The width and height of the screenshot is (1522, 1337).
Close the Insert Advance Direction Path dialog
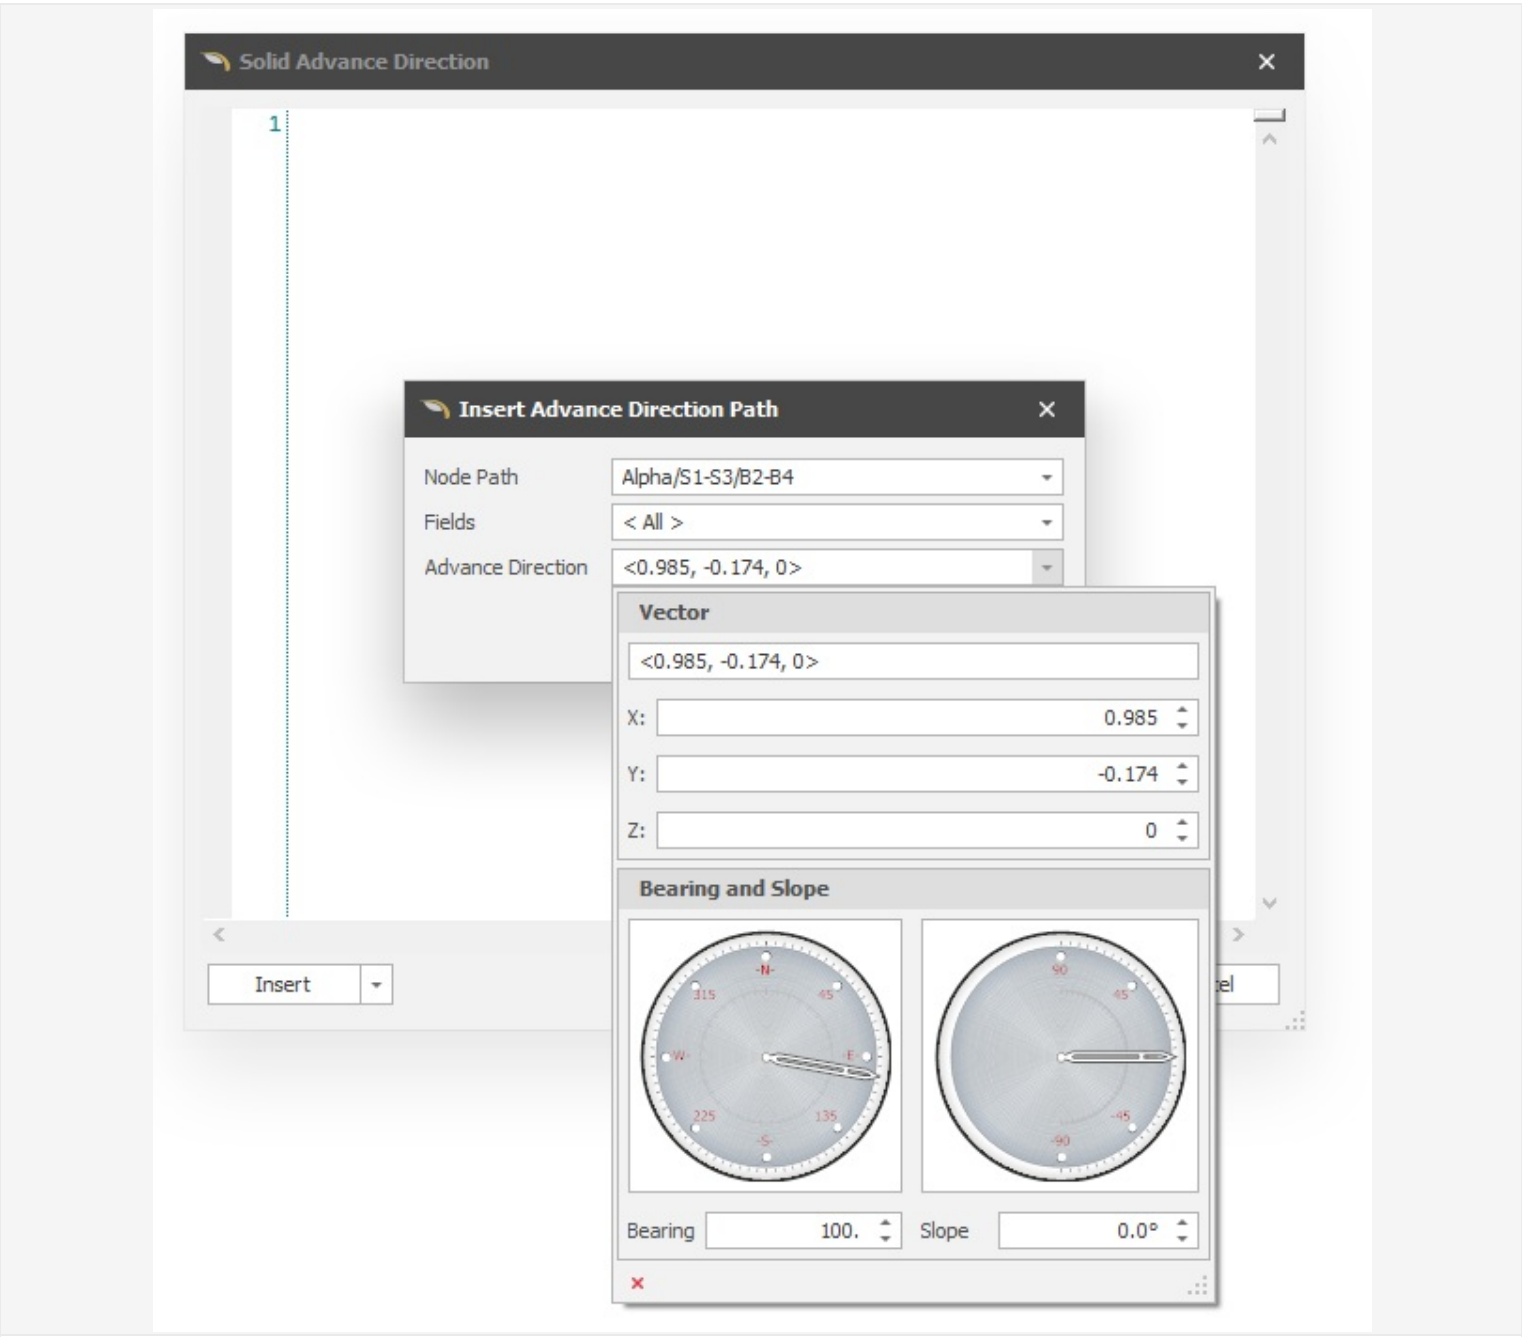point(1046,409)
